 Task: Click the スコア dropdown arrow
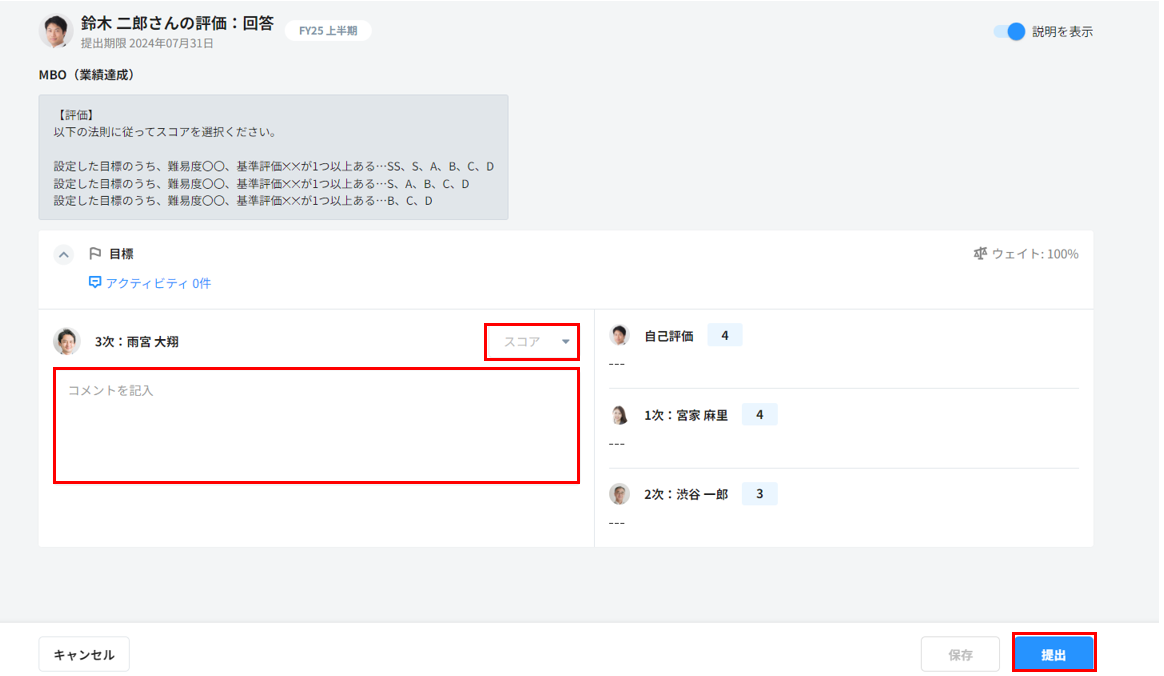pos(566,342)
